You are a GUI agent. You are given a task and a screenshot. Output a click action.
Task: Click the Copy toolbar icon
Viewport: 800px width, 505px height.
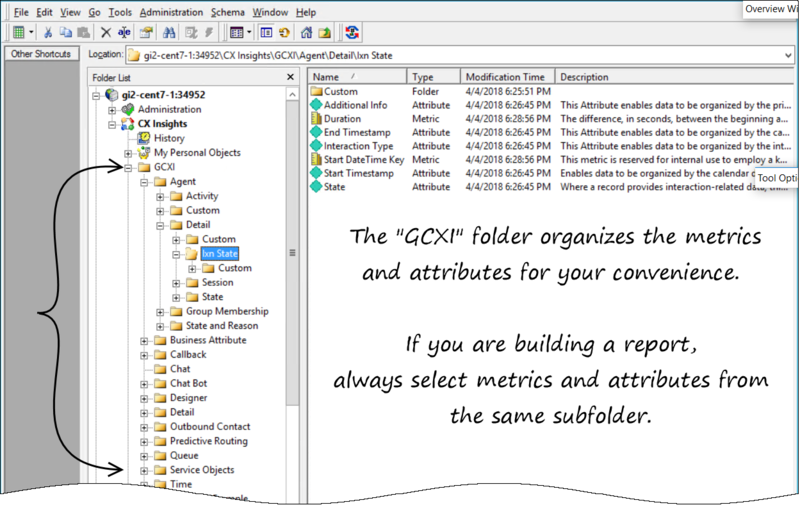(63, 32)
